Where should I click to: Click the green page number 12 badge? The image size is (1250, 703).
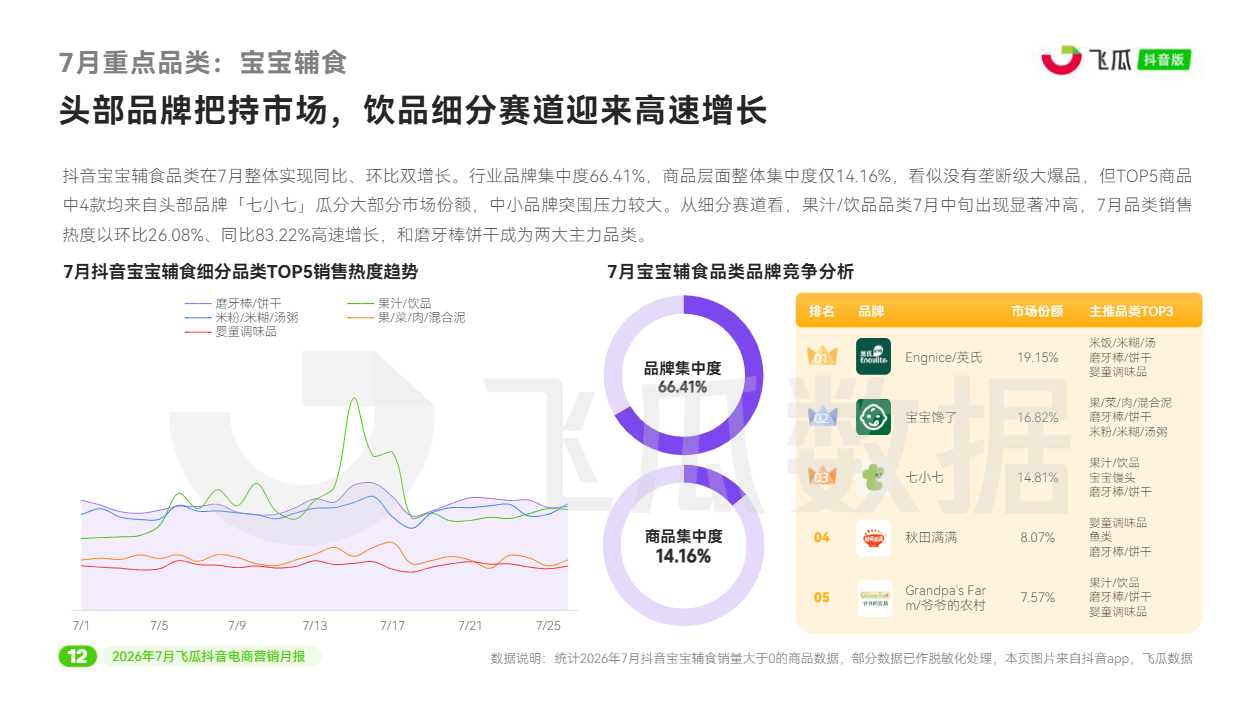(x=77, y=656)
